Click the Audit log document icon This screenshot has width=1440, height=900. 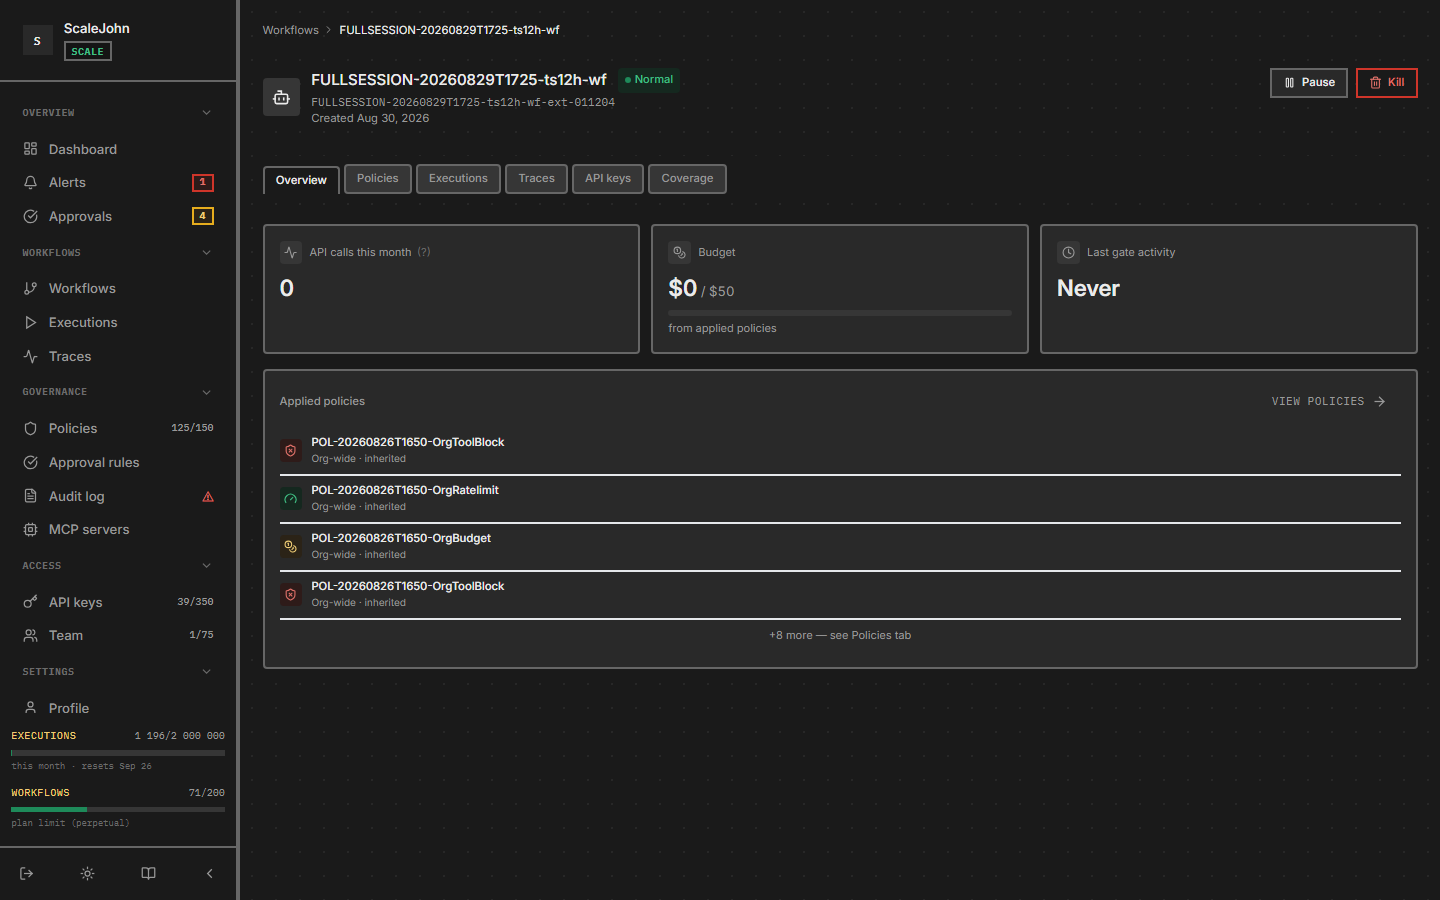pyautogui.click(x=30, y=496)
